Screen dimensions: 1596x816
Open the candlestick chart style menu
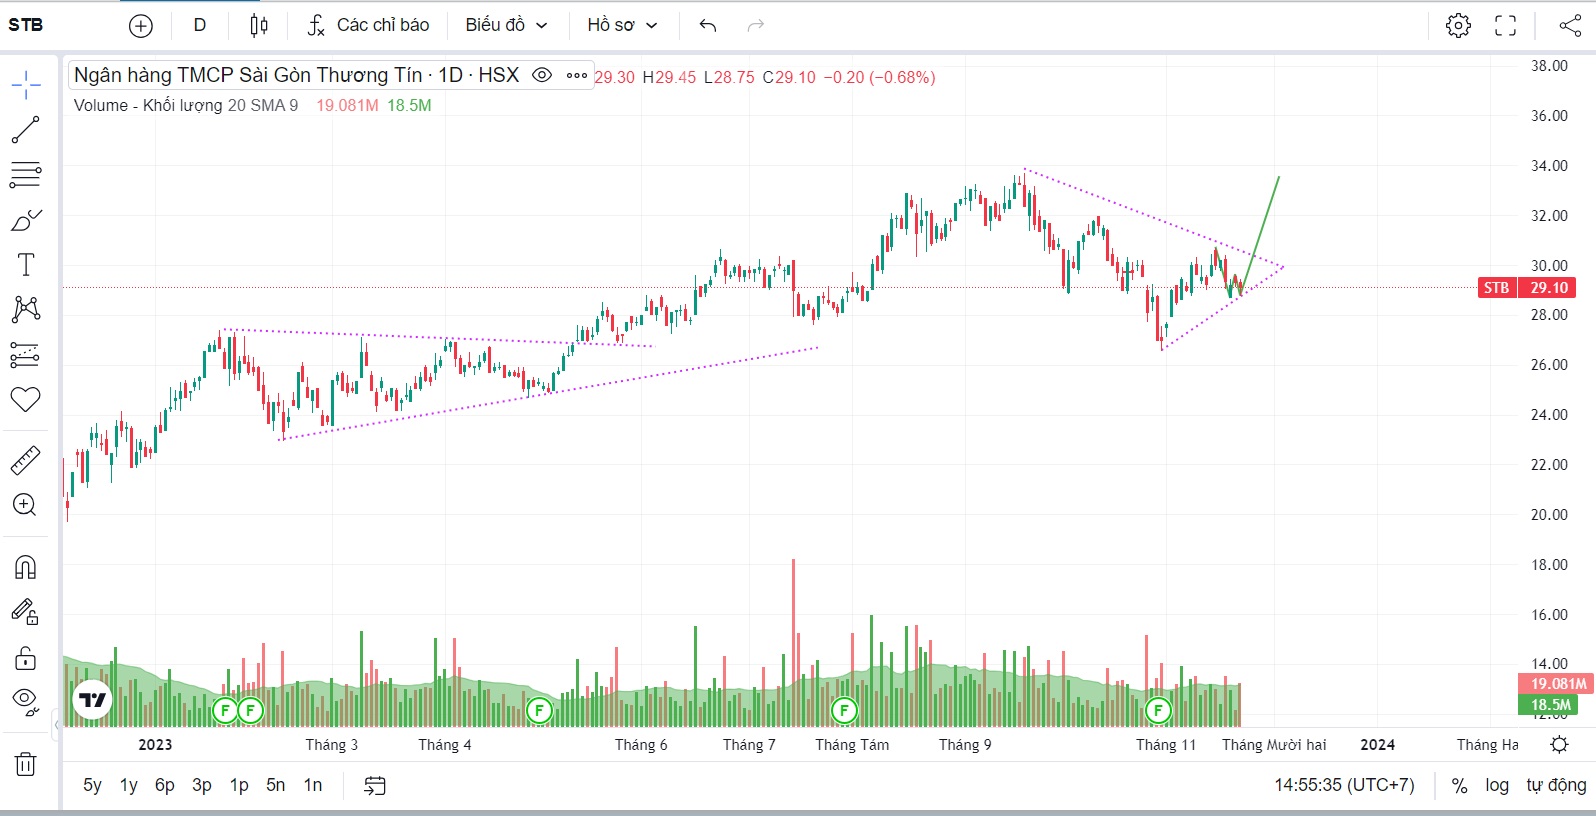coord(259,25)
